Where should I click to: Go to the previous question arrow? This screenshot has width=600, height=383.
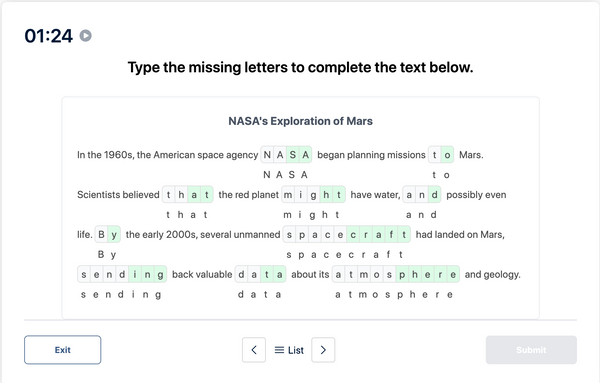pos(254,350)
